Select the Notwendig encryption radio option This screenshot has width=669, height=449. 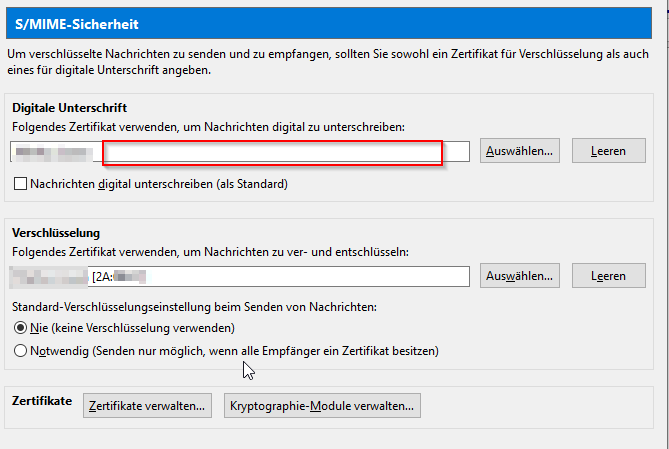click(20, 351)
